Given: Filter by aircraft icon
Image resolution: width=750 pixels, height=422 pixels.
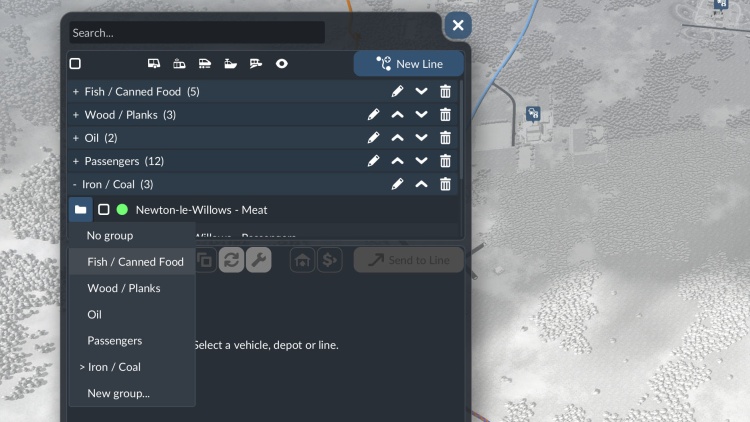Looking at the screenshot, I should [256, 64].
